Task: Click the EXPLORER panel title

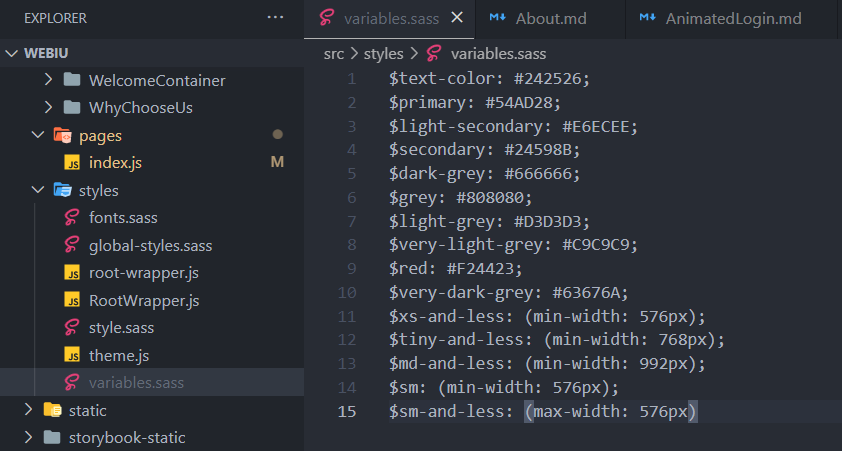Action: click(55, 18)
